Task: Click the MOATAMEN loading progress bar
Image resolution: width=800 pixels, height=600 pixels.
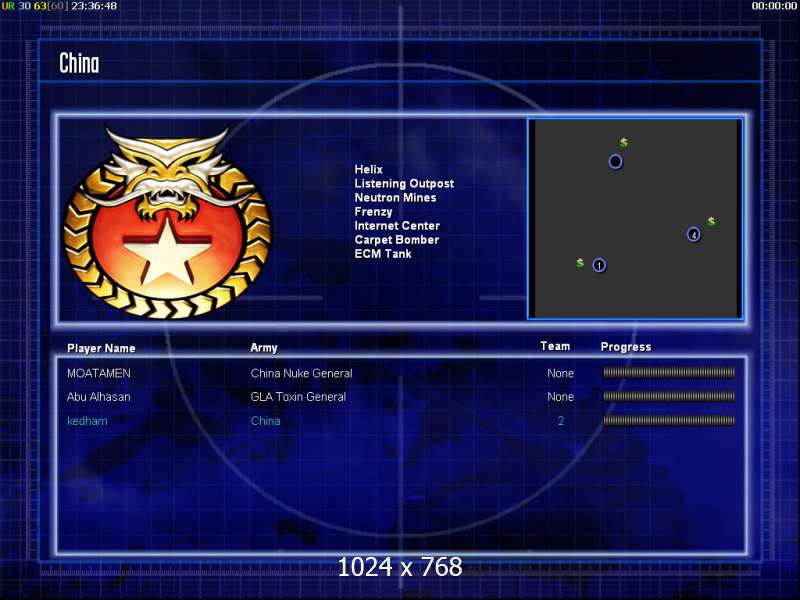Action: coord(669,373)
